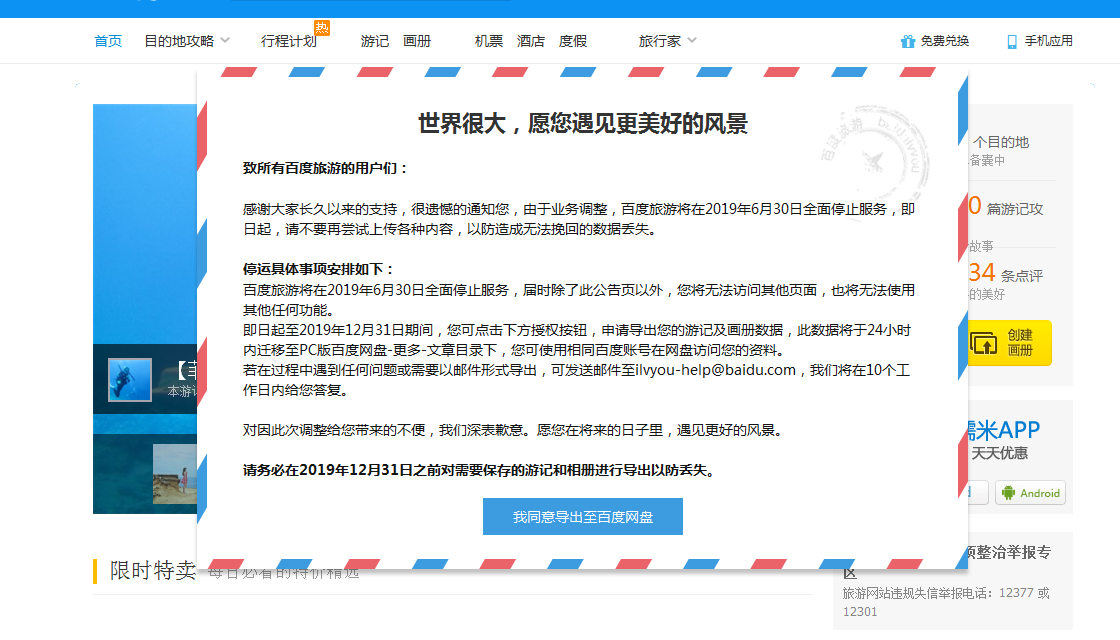Screen dimensions: 1120x640
Task: Click the Android robot icon
Action: [x=1009, y=493]
